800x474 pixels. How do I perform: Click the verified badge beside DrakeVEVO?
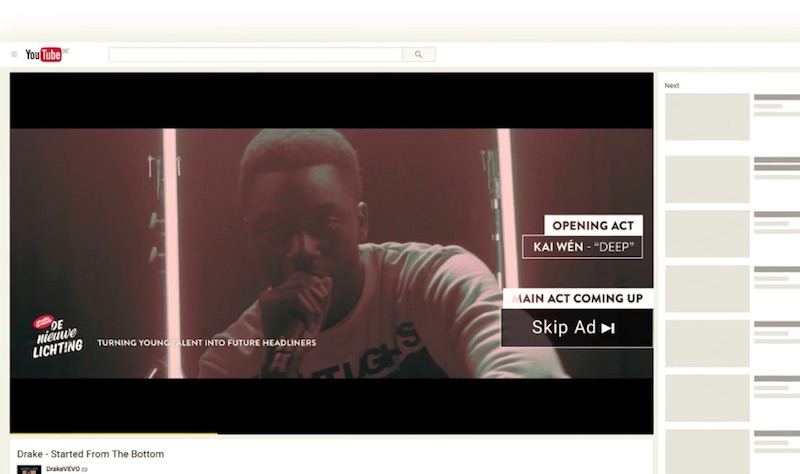84,469
